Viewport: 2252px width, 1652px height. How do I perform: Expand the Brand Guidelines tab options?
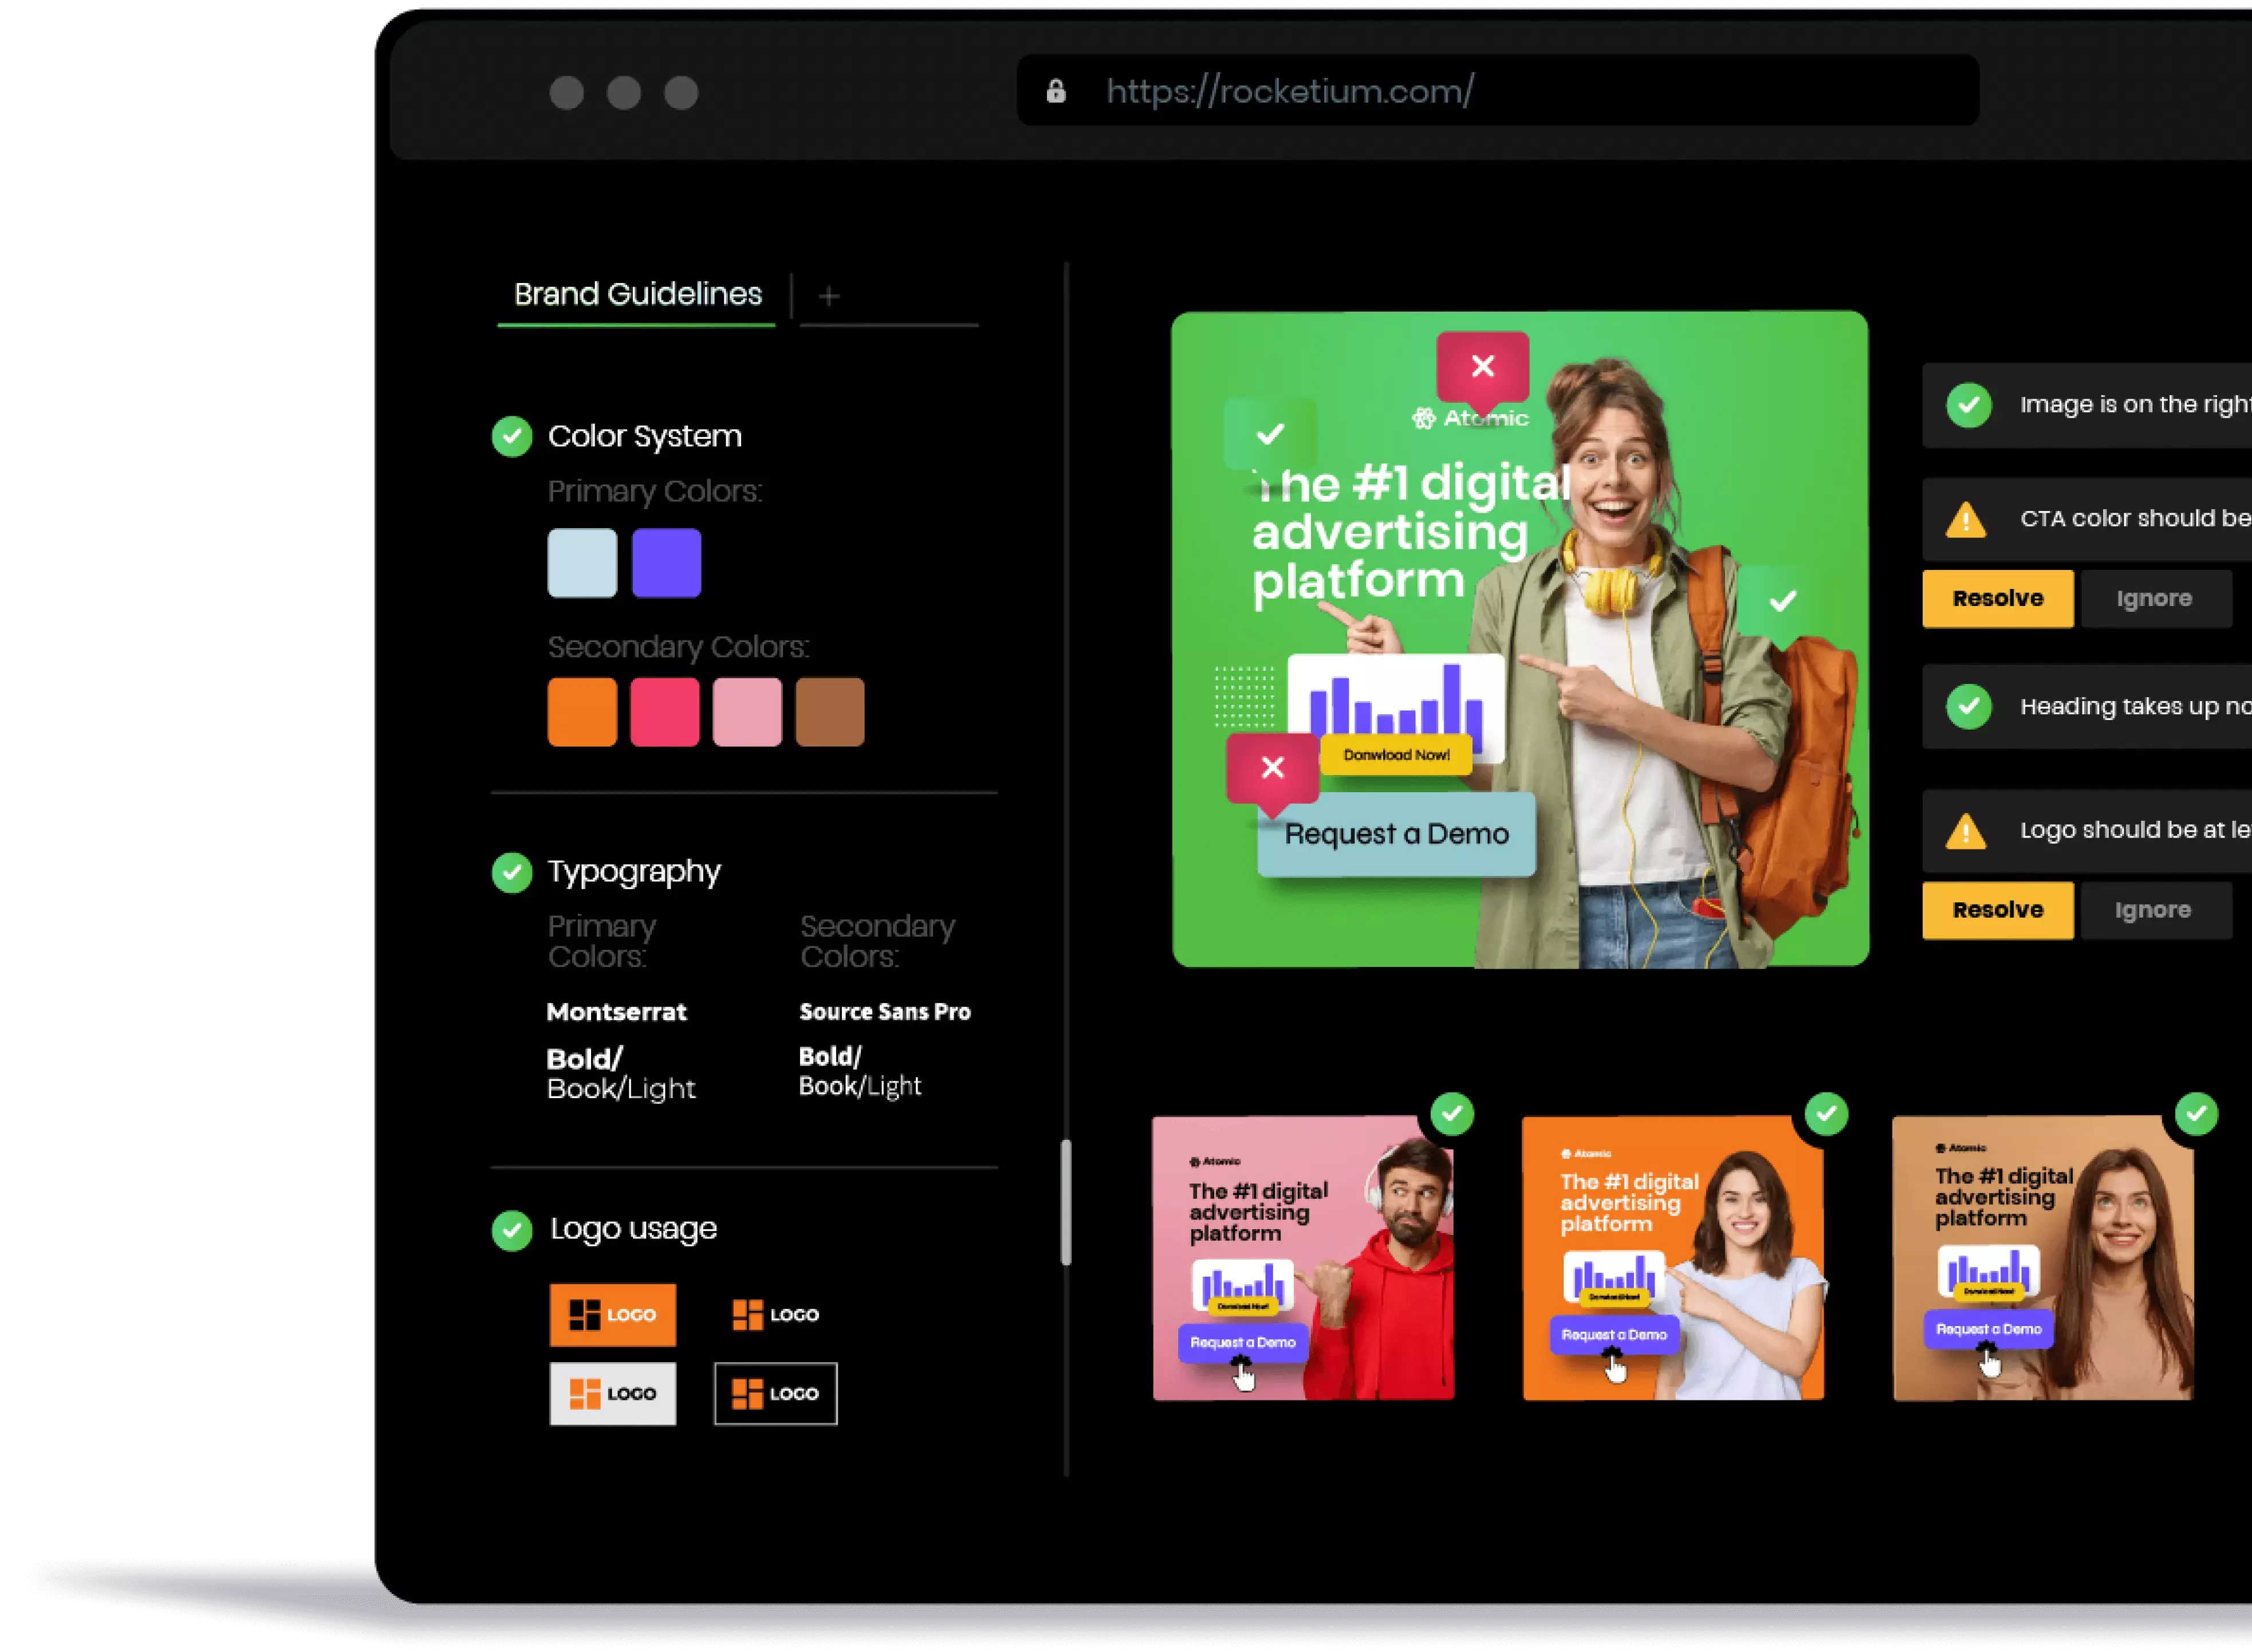[829, 294]
